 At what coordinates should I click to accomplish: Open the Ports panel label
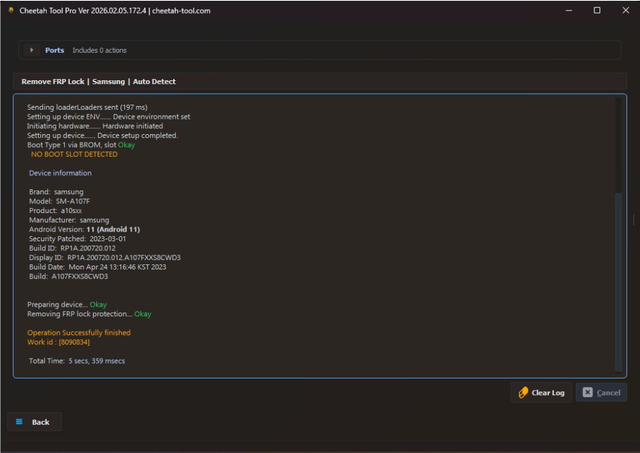click(x=54, y=50)
